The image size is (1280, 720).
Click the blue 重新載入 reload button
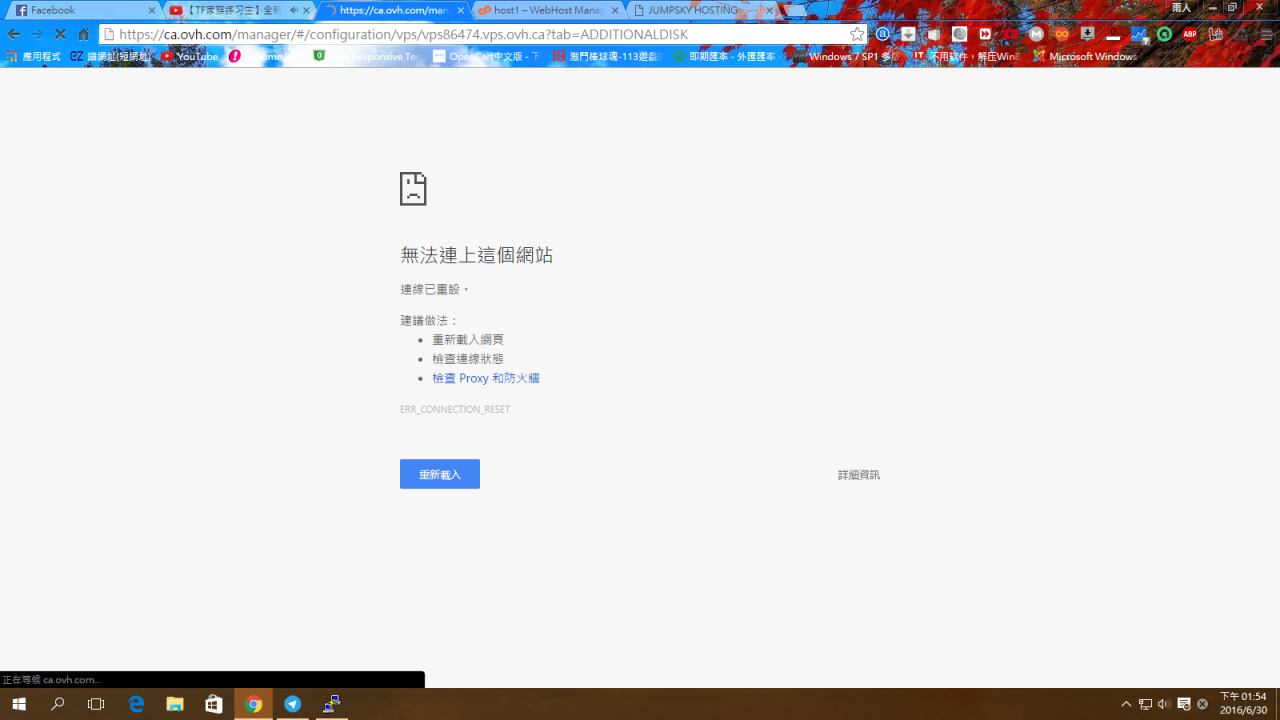pos(439,474)
